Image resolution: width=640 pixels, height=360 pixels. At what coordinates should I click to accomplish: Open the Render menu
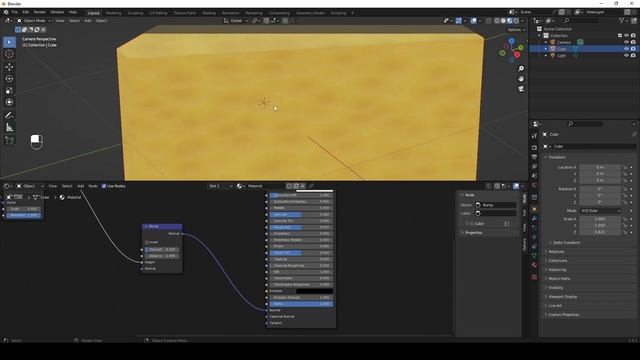tap(40, 13)
